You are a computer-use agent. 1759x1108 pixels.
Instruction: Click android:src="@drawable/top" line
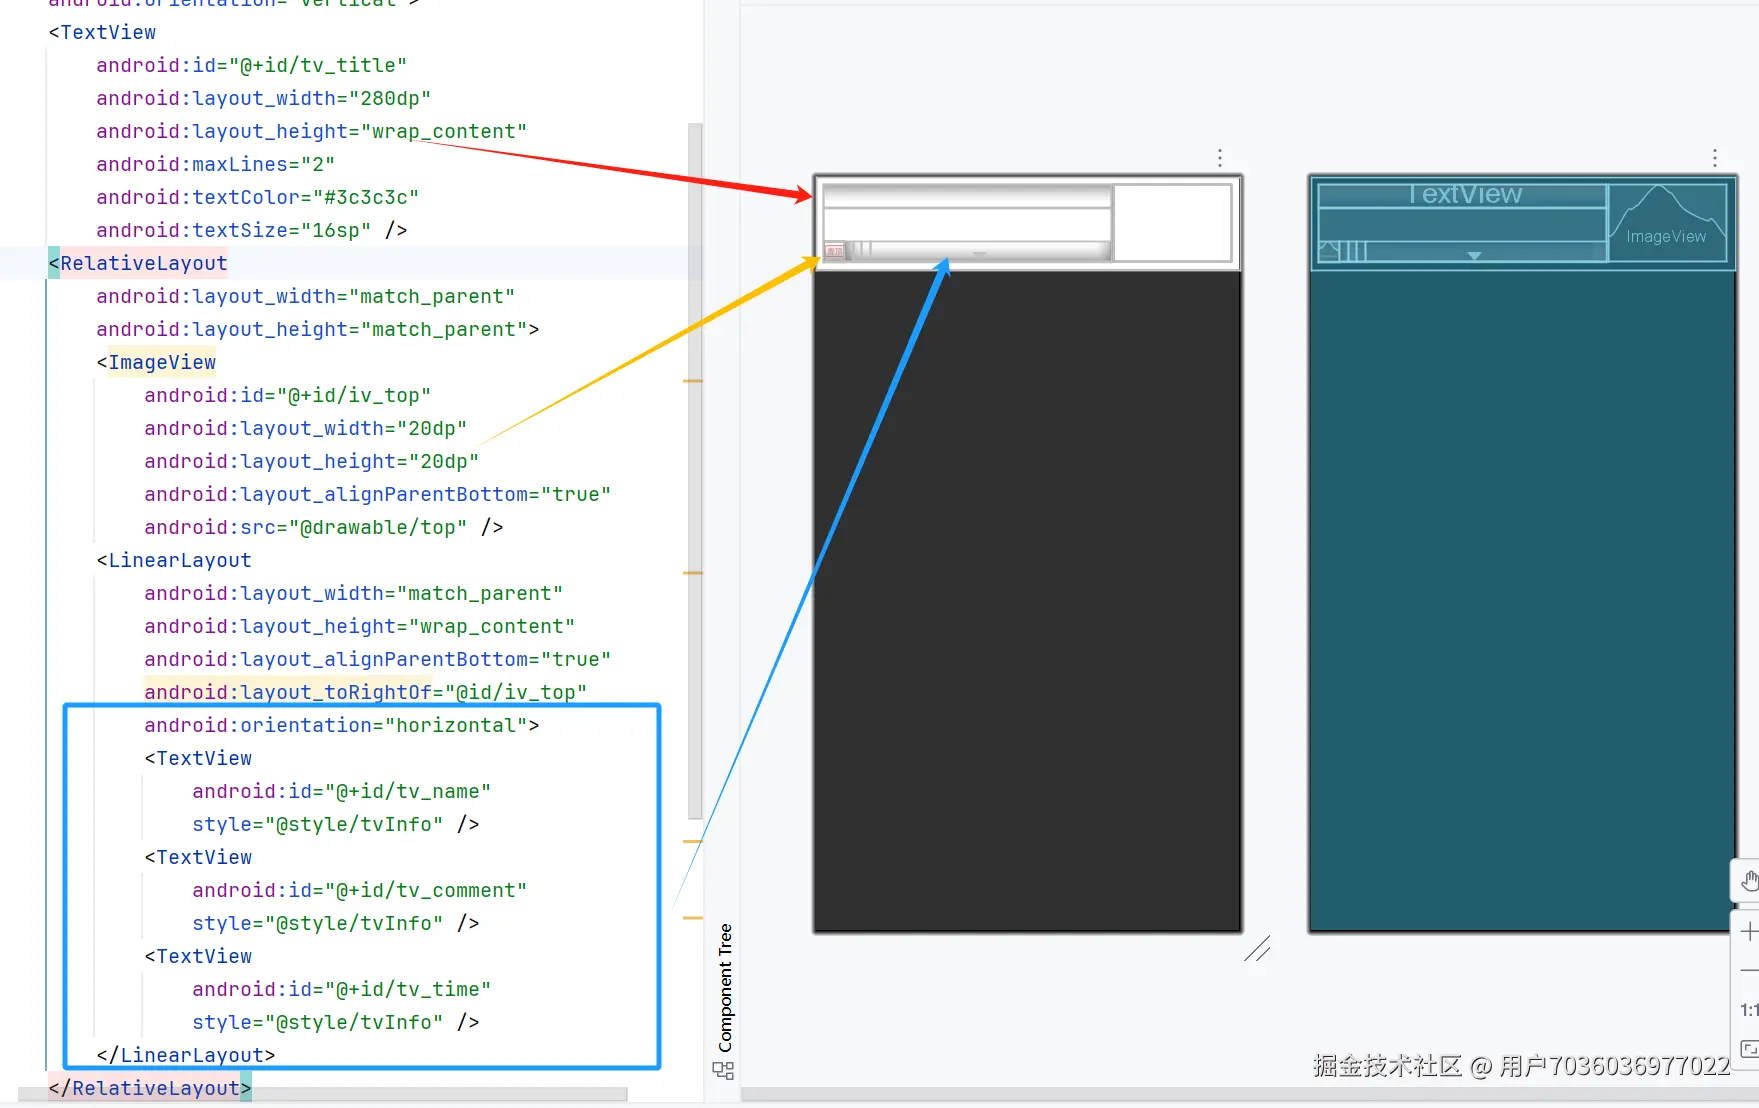pos(324,527)
